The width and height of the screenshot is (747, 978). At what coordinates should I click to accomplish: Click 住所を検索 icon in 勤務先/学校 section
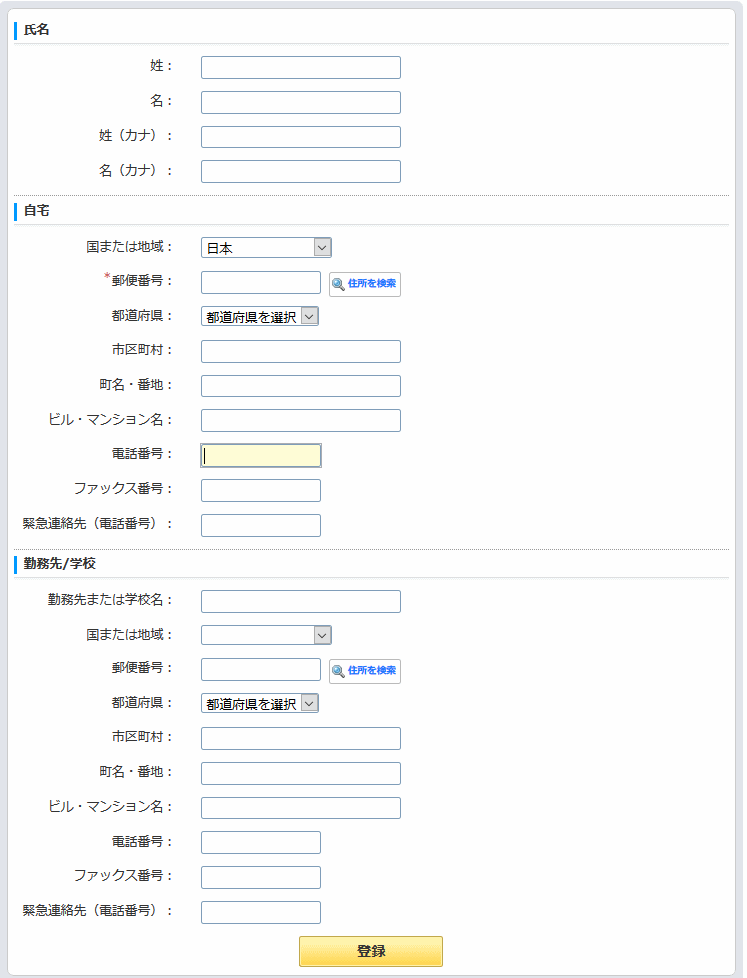click(x=365, y=671)
